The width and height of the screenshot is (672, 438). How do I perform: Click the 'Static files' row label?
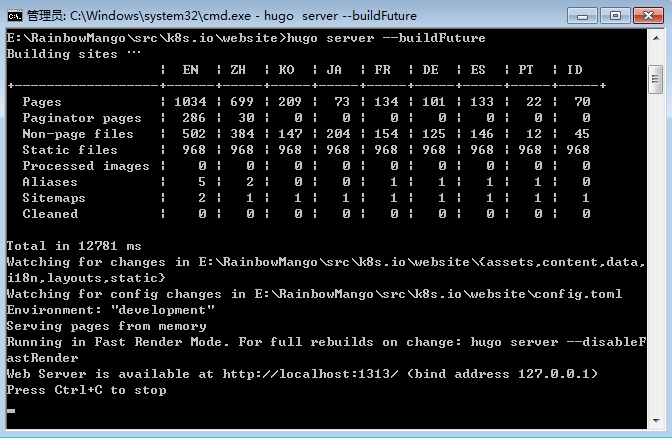[x=70, y=150]
